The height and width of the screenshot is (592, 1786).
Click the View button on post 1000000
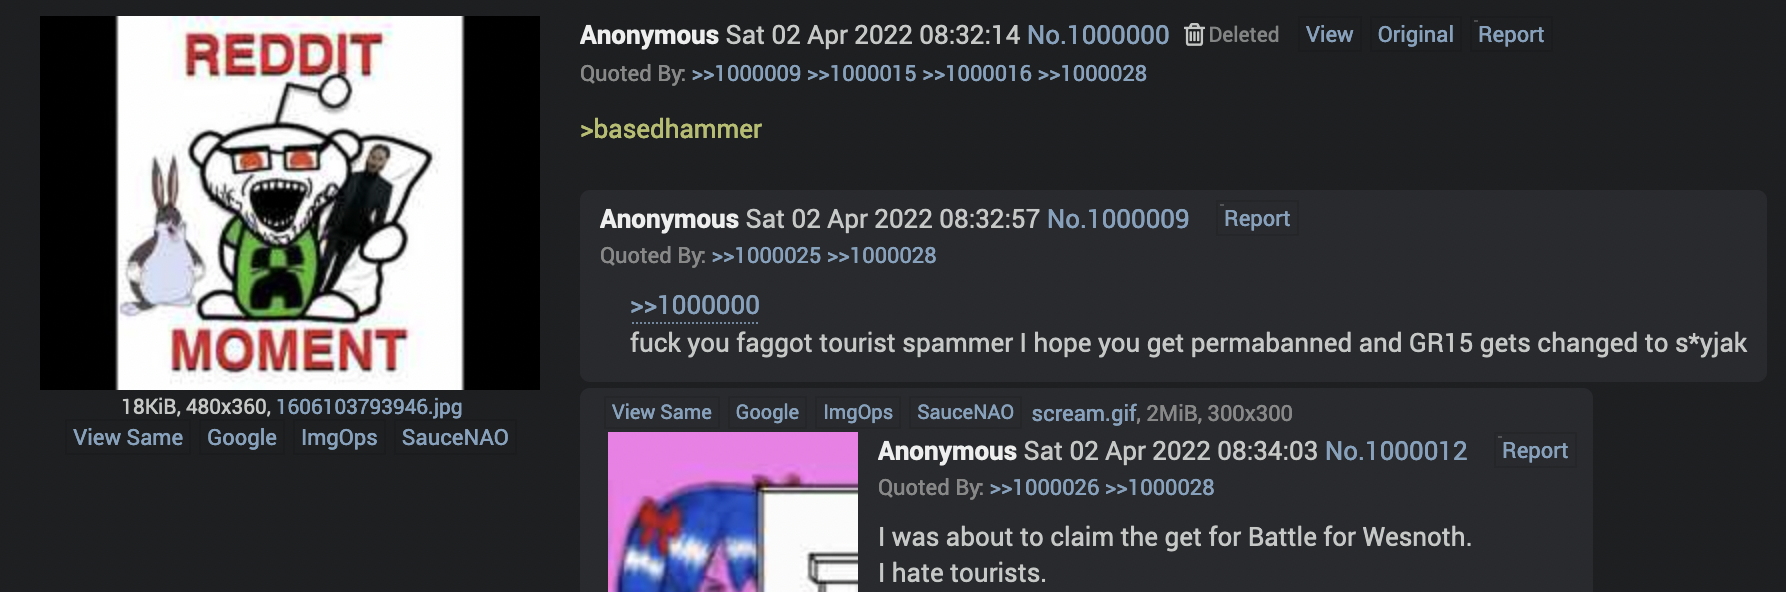(1329, 35)
